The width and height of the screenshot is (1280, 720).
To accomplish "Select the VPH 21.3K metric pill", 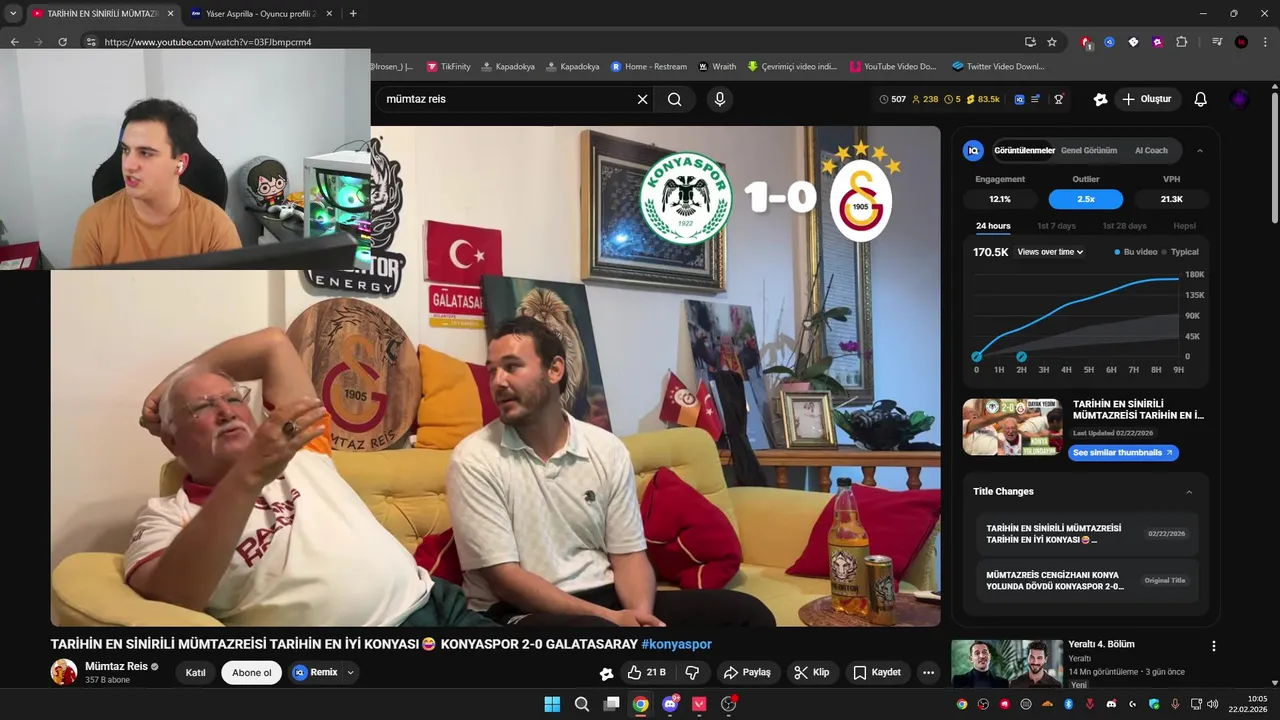I will click(1172, 199).
